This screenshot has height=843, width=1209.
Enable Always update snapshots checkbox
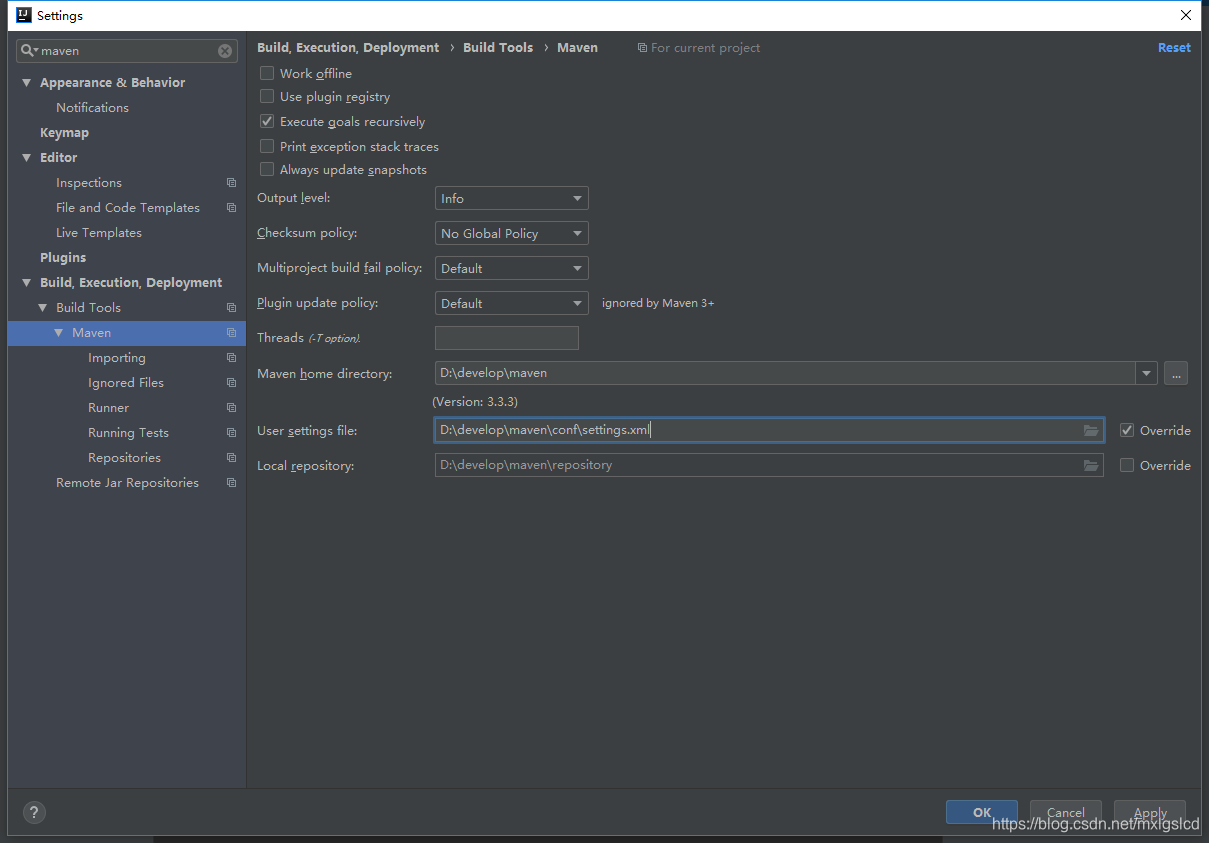[267, 170]
